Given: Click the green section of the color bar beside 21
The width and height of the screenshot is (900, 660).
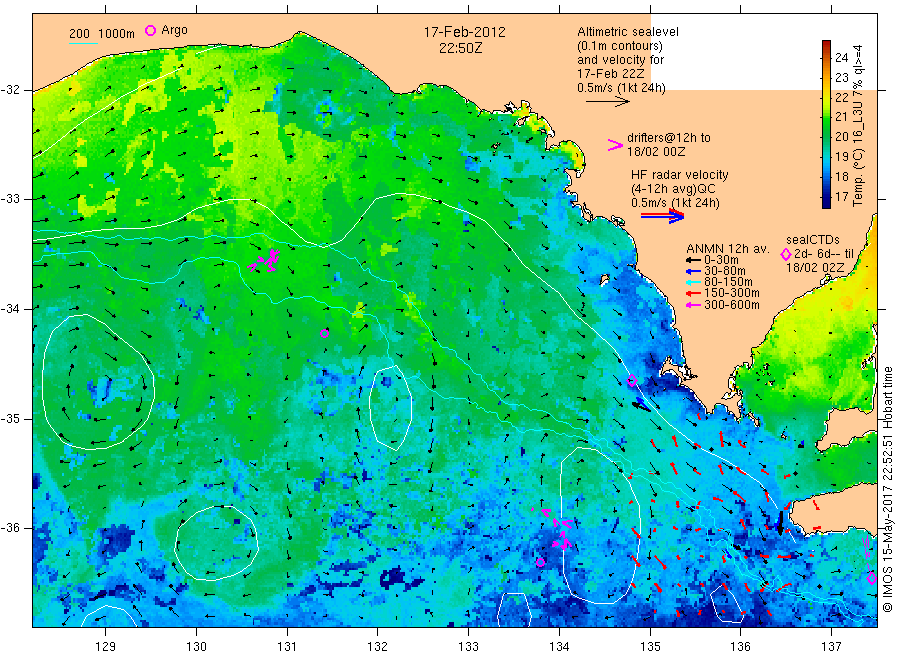Looking at the screenshot, I should pyautogui.click(x=826, y=117).
